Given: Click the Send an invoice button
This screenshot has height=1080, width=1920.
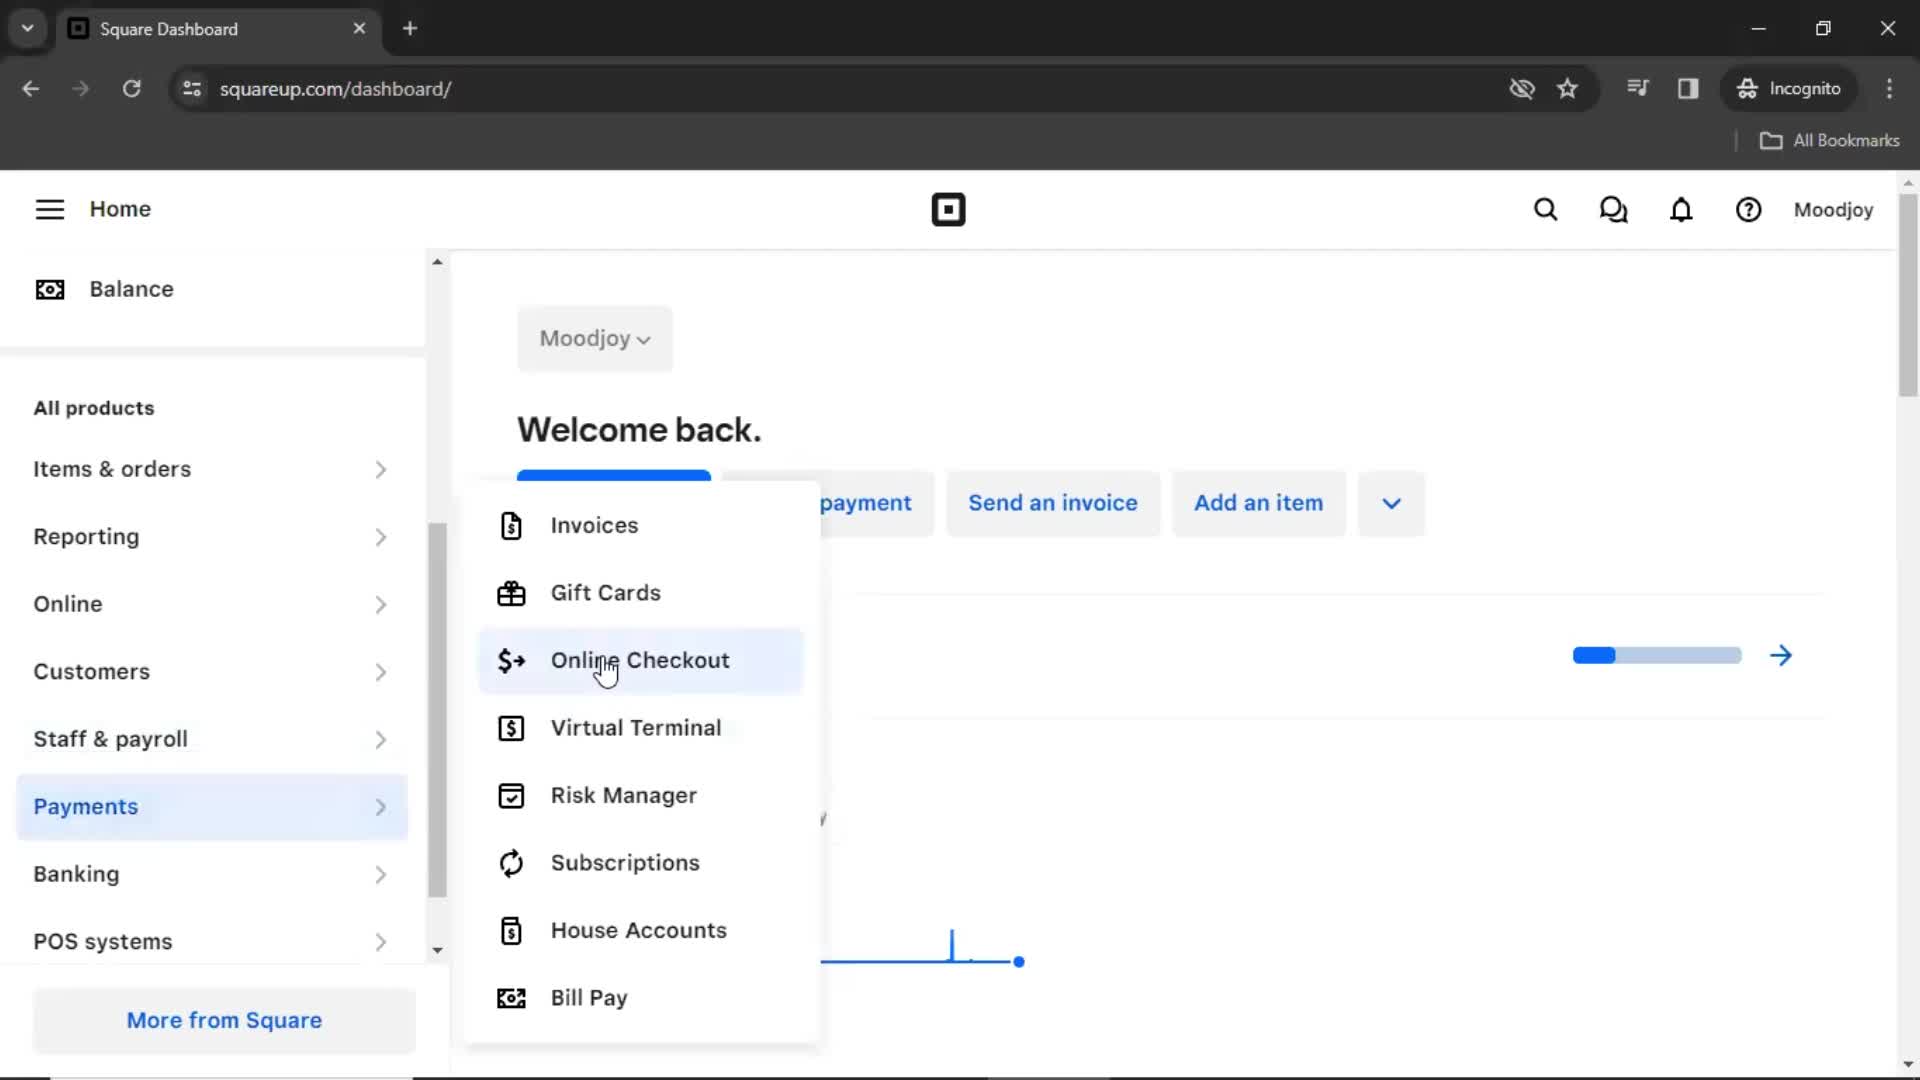Looking at the screenshot, I should point(1052,502).
